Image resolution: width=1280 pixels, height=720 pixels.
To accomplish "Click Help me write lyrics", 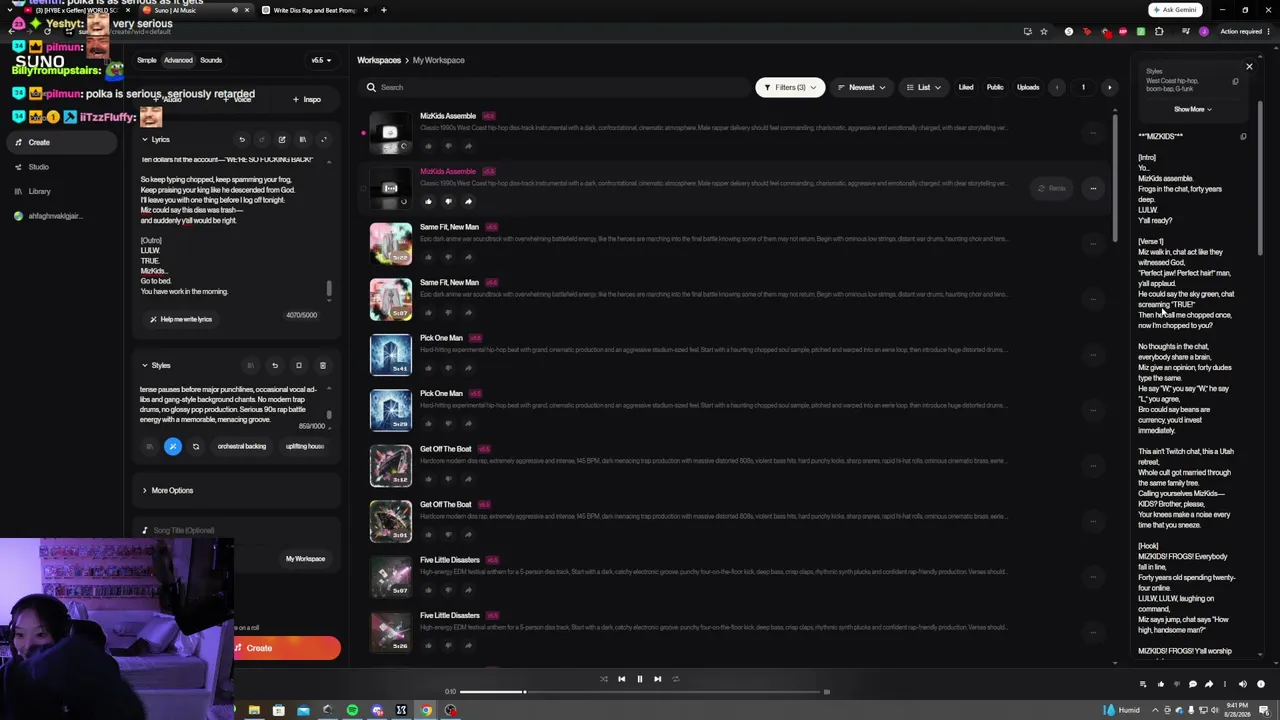I will (181, 319).
